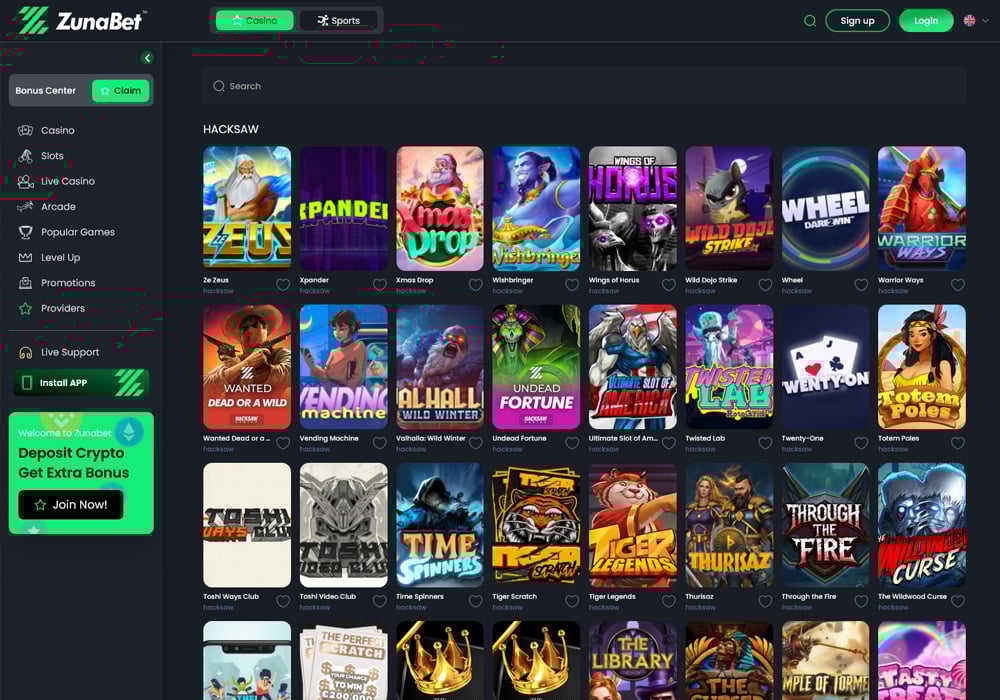Switch to the Sports tab

point(339,19)
